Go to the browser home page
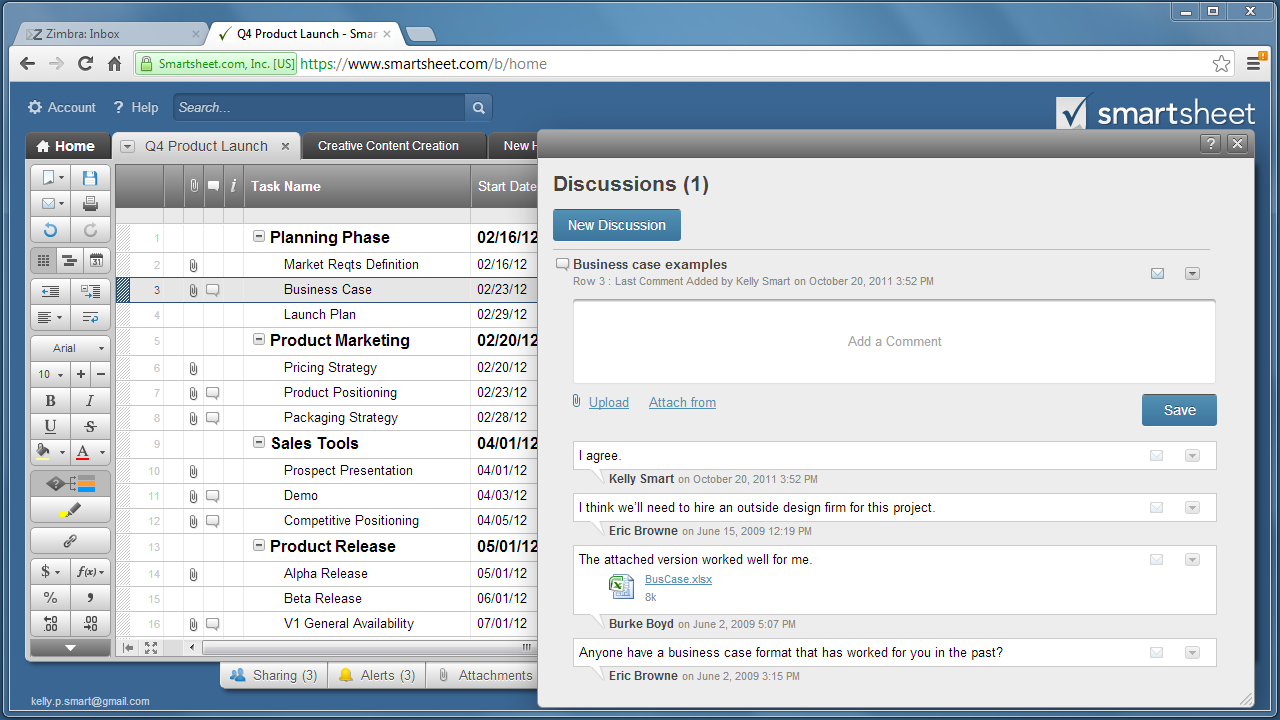This screenshot has height=720, width=1280. click(115, 64)
